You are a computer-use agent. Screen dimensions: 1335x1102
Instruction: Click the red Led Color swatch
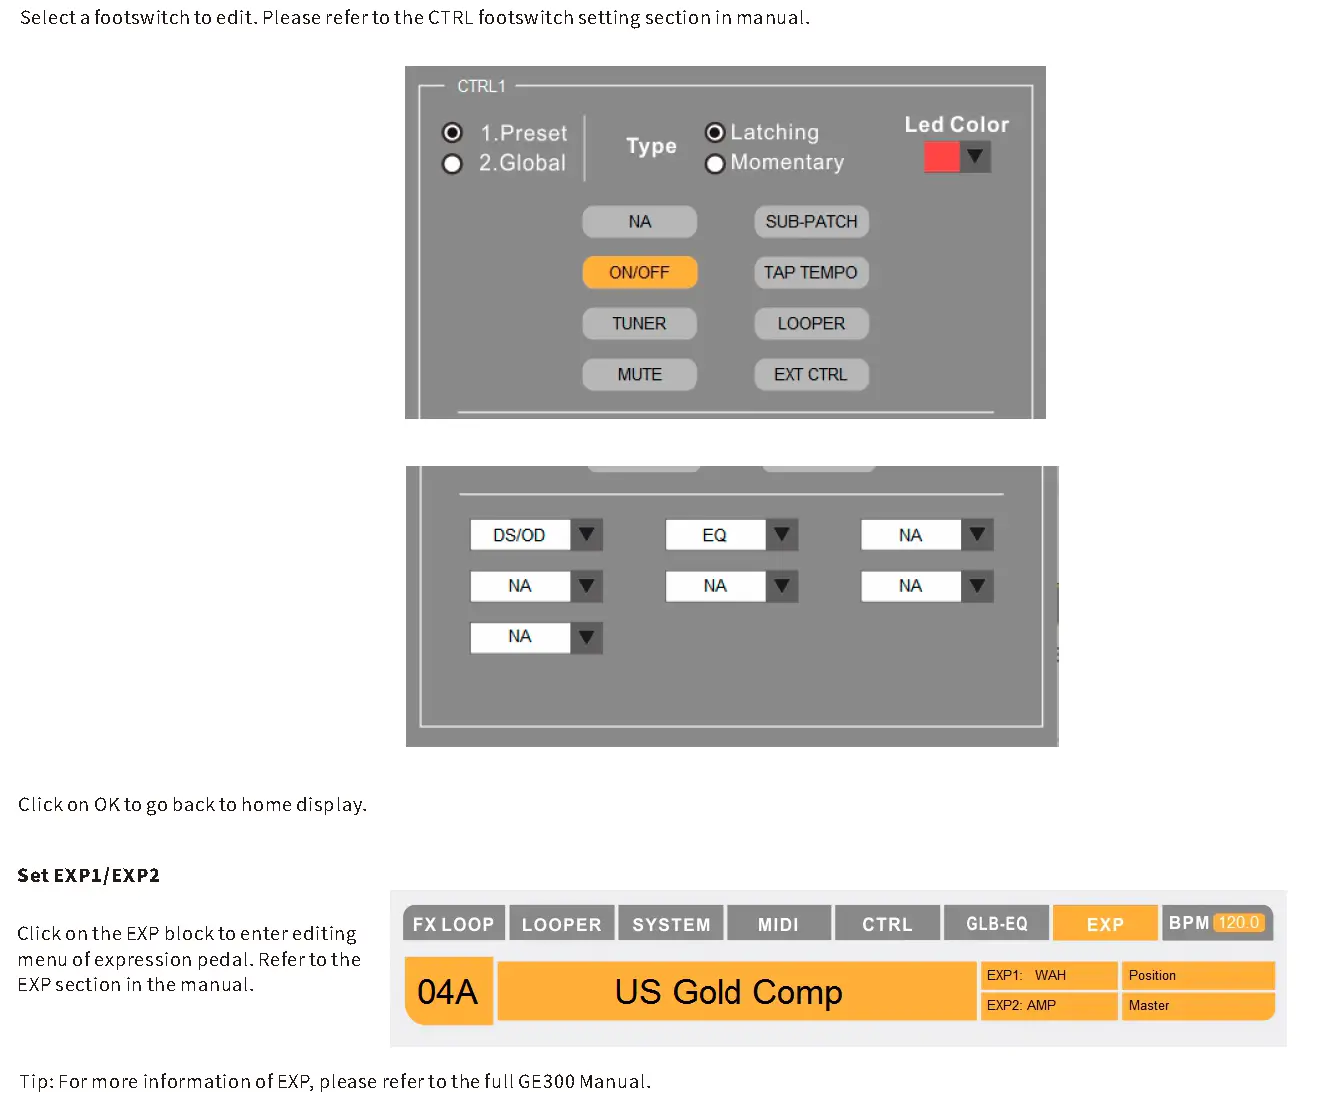click(942, 157)
